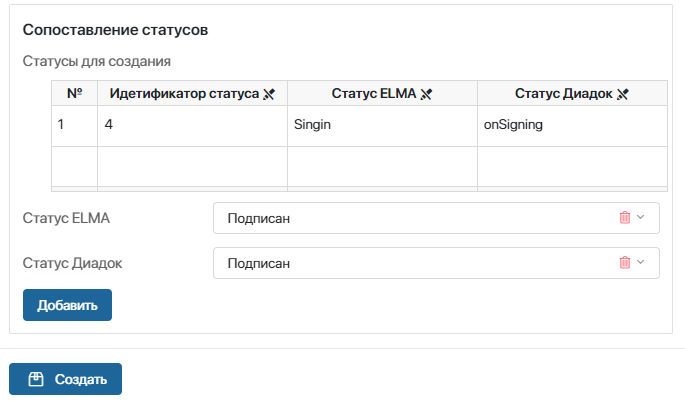Expand Статус Диадок dropdown chevron
This screenshot has width=685, height=401.
pyautogui.click(x=642, y=263)
